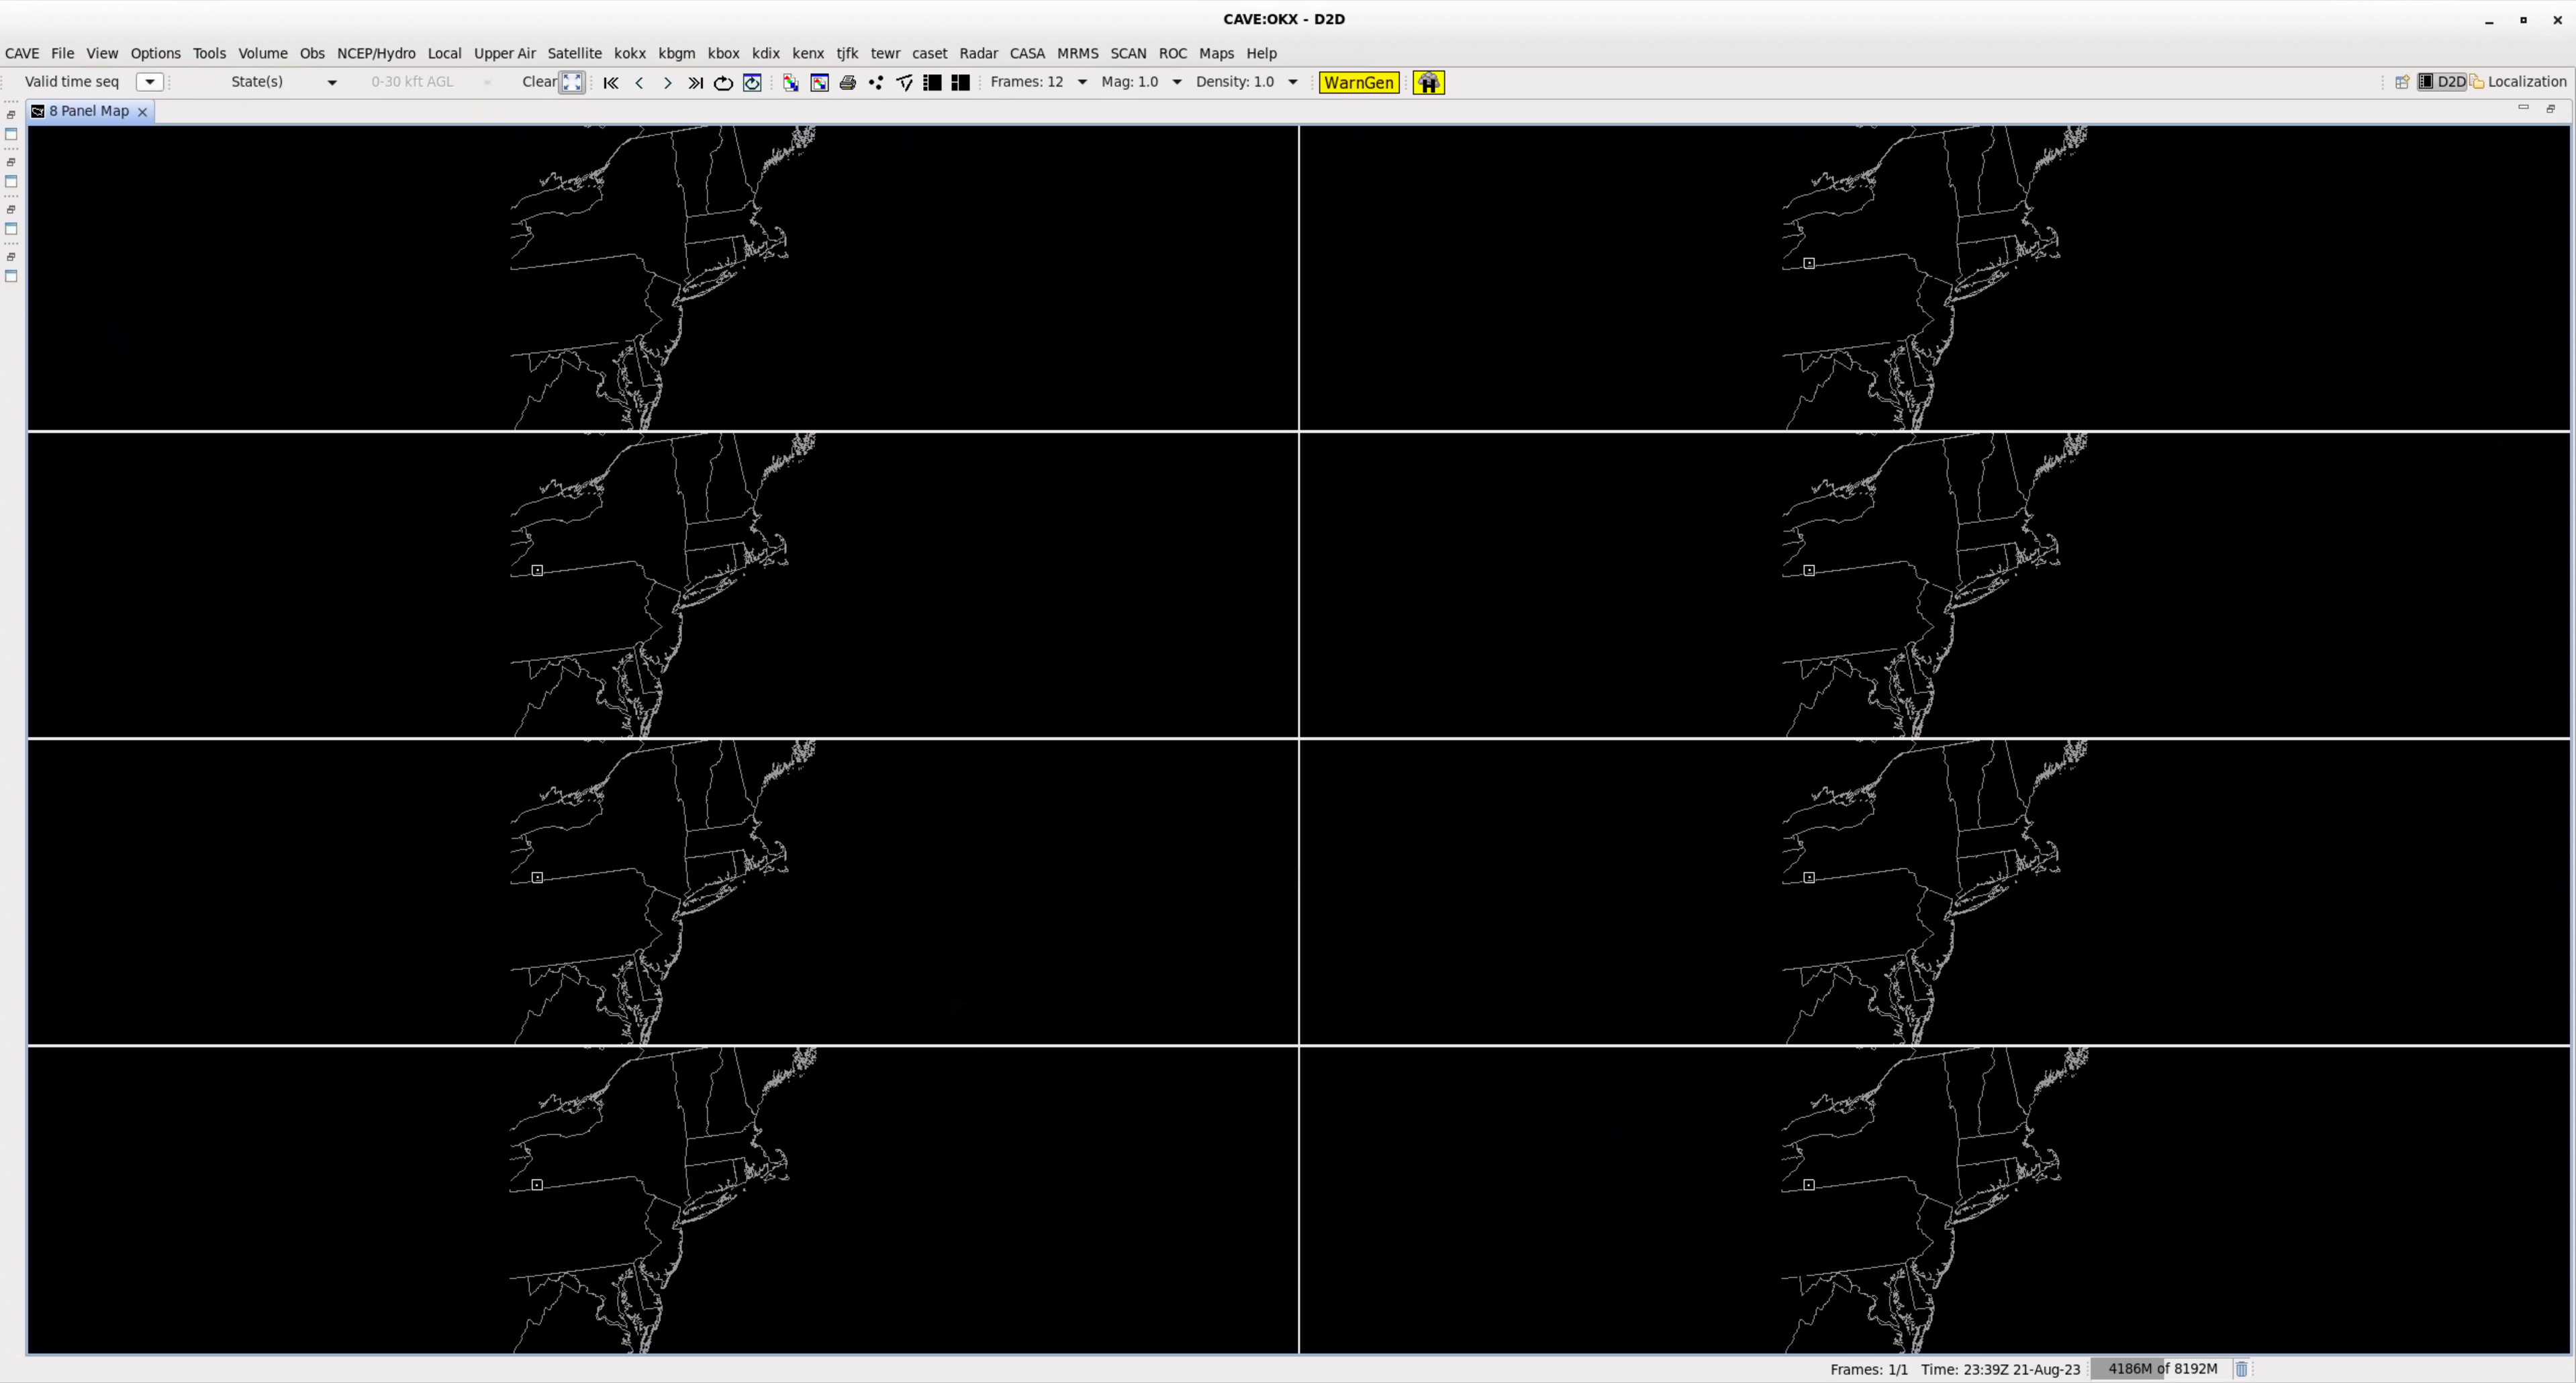Open the Tools menu
Viewport: 2576px width, 1383px height.
pyautogui.click(x=209, y=53)
